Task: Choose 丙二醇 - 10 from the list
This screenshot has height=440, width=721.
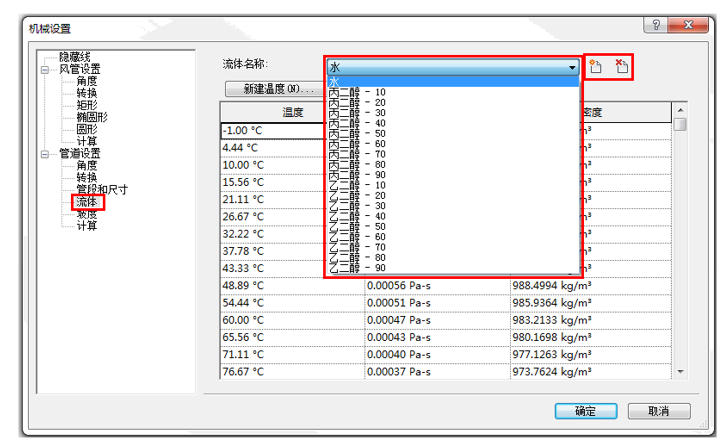Action: click(x=357, y=92)
